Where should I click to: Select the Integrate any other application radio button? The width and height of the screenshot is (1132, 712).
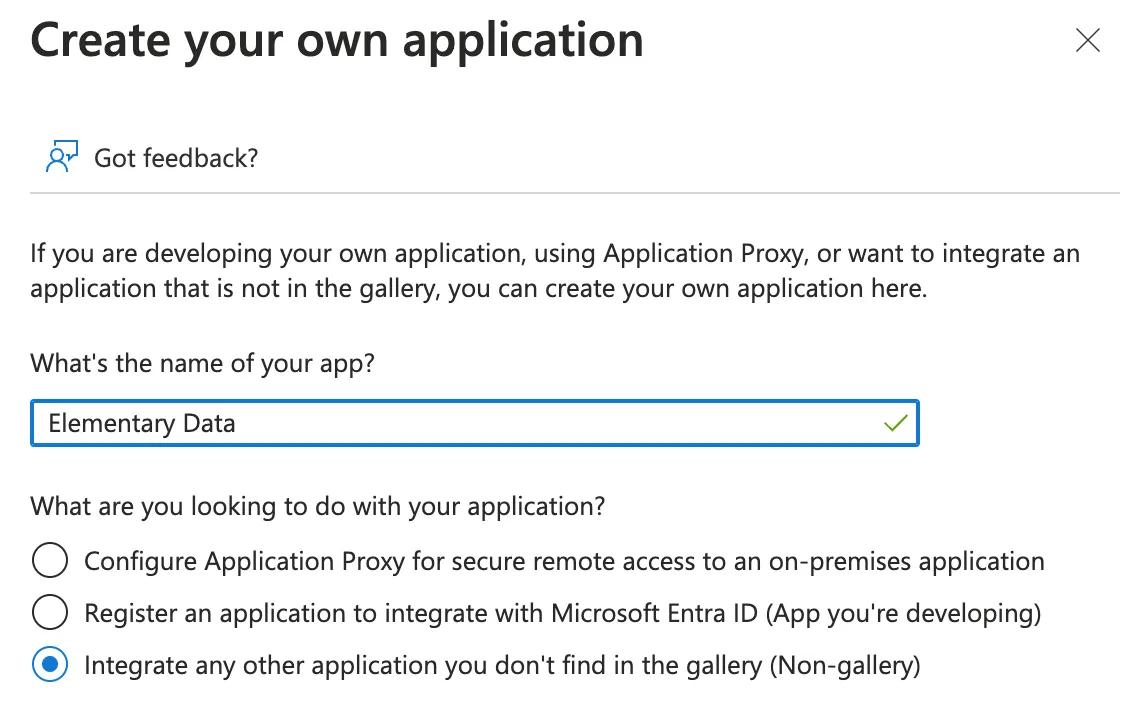pos(50,664)
